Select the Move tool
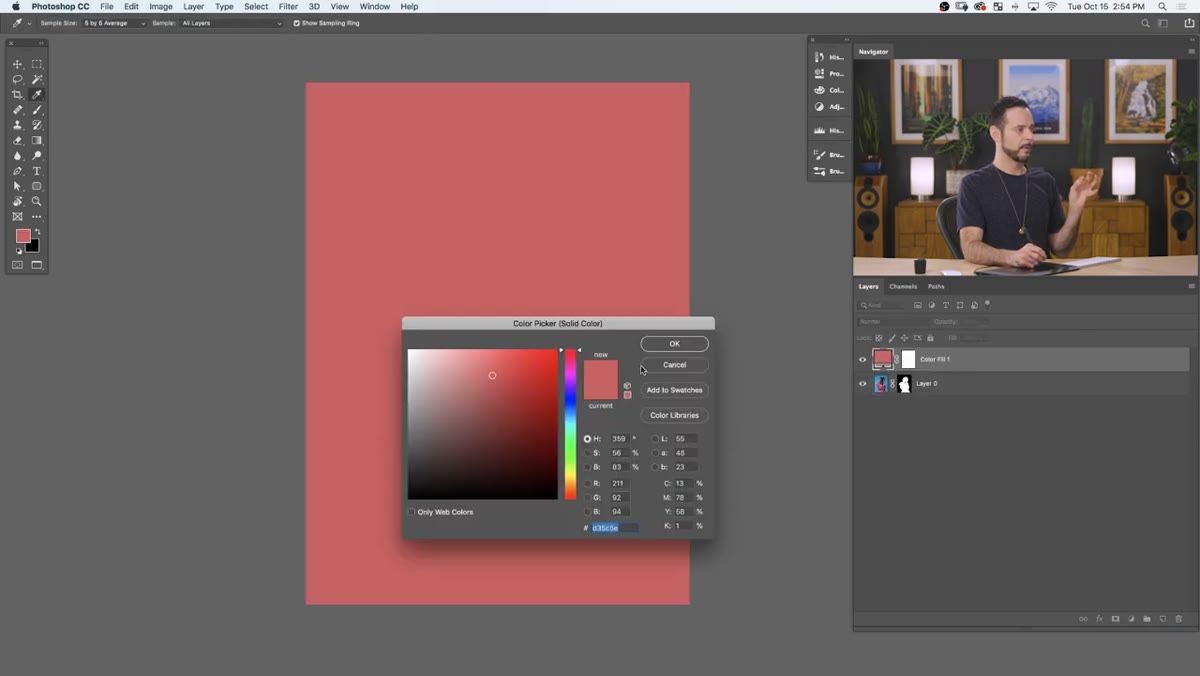This screenshot has height=676, width=1200. [17, 64]
